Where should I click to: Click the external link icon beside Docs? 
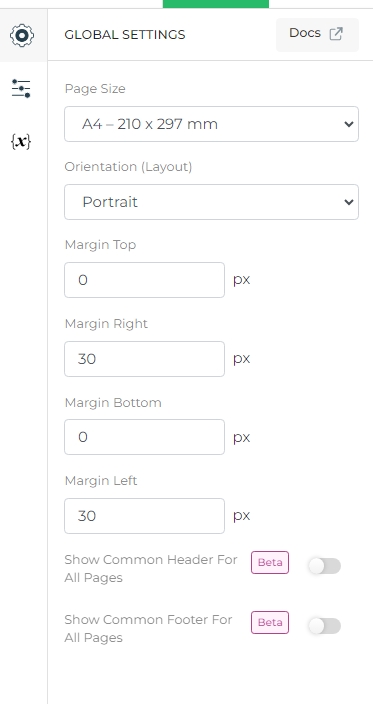[336, 34]
